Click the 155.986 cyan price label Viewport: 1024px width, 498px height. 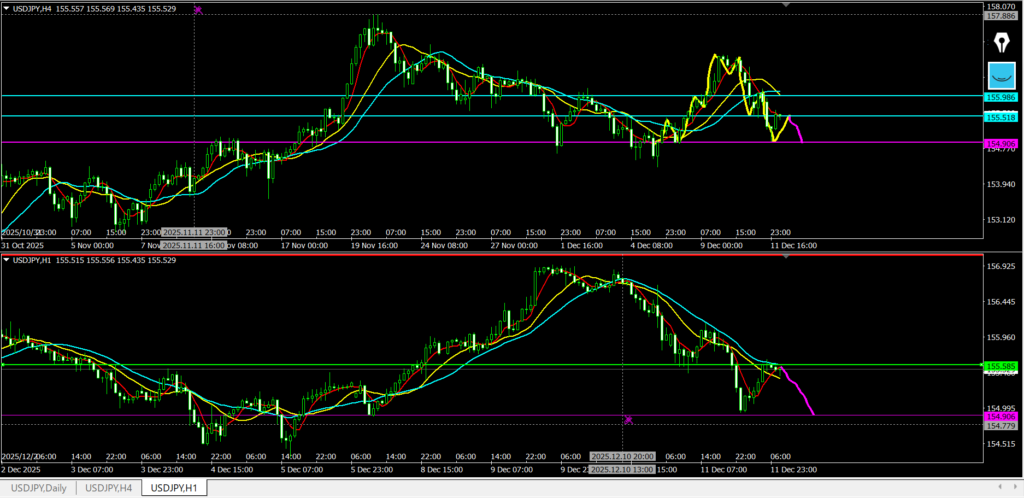tap(1001, 97)
